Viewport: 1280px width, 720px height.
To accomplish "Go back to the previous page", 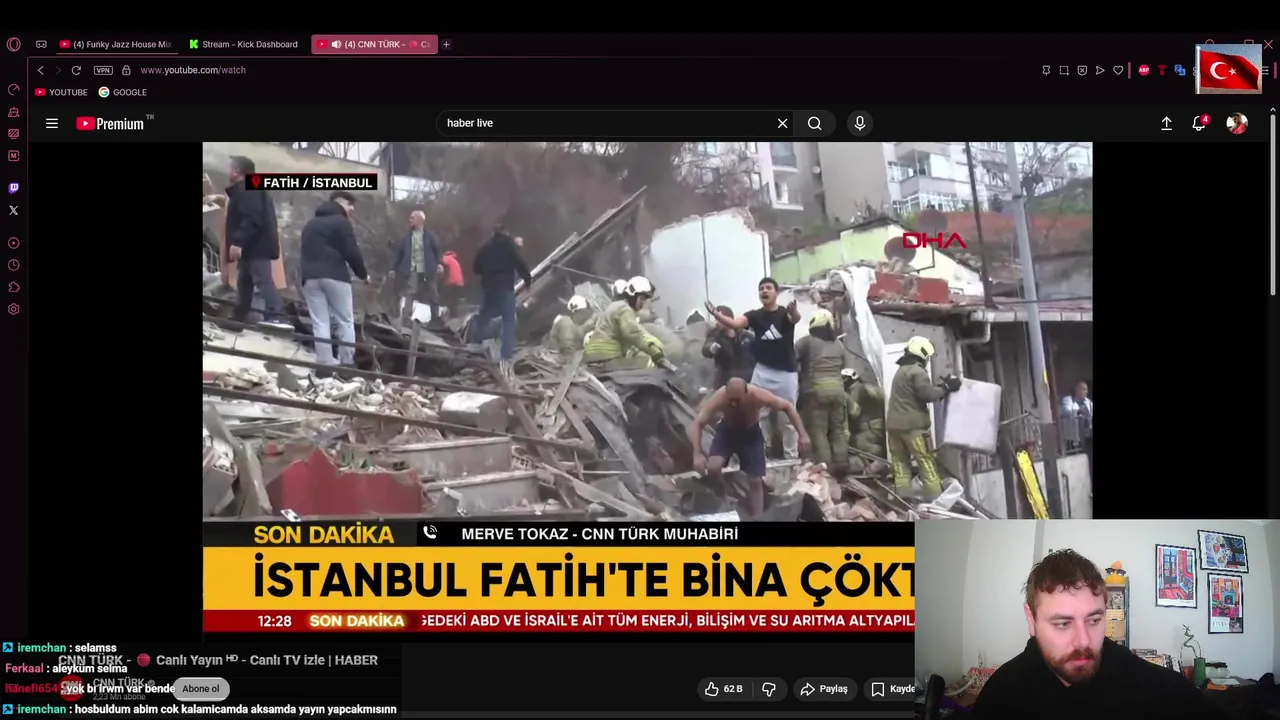I will pyautogui.click(x=40, y=70).
